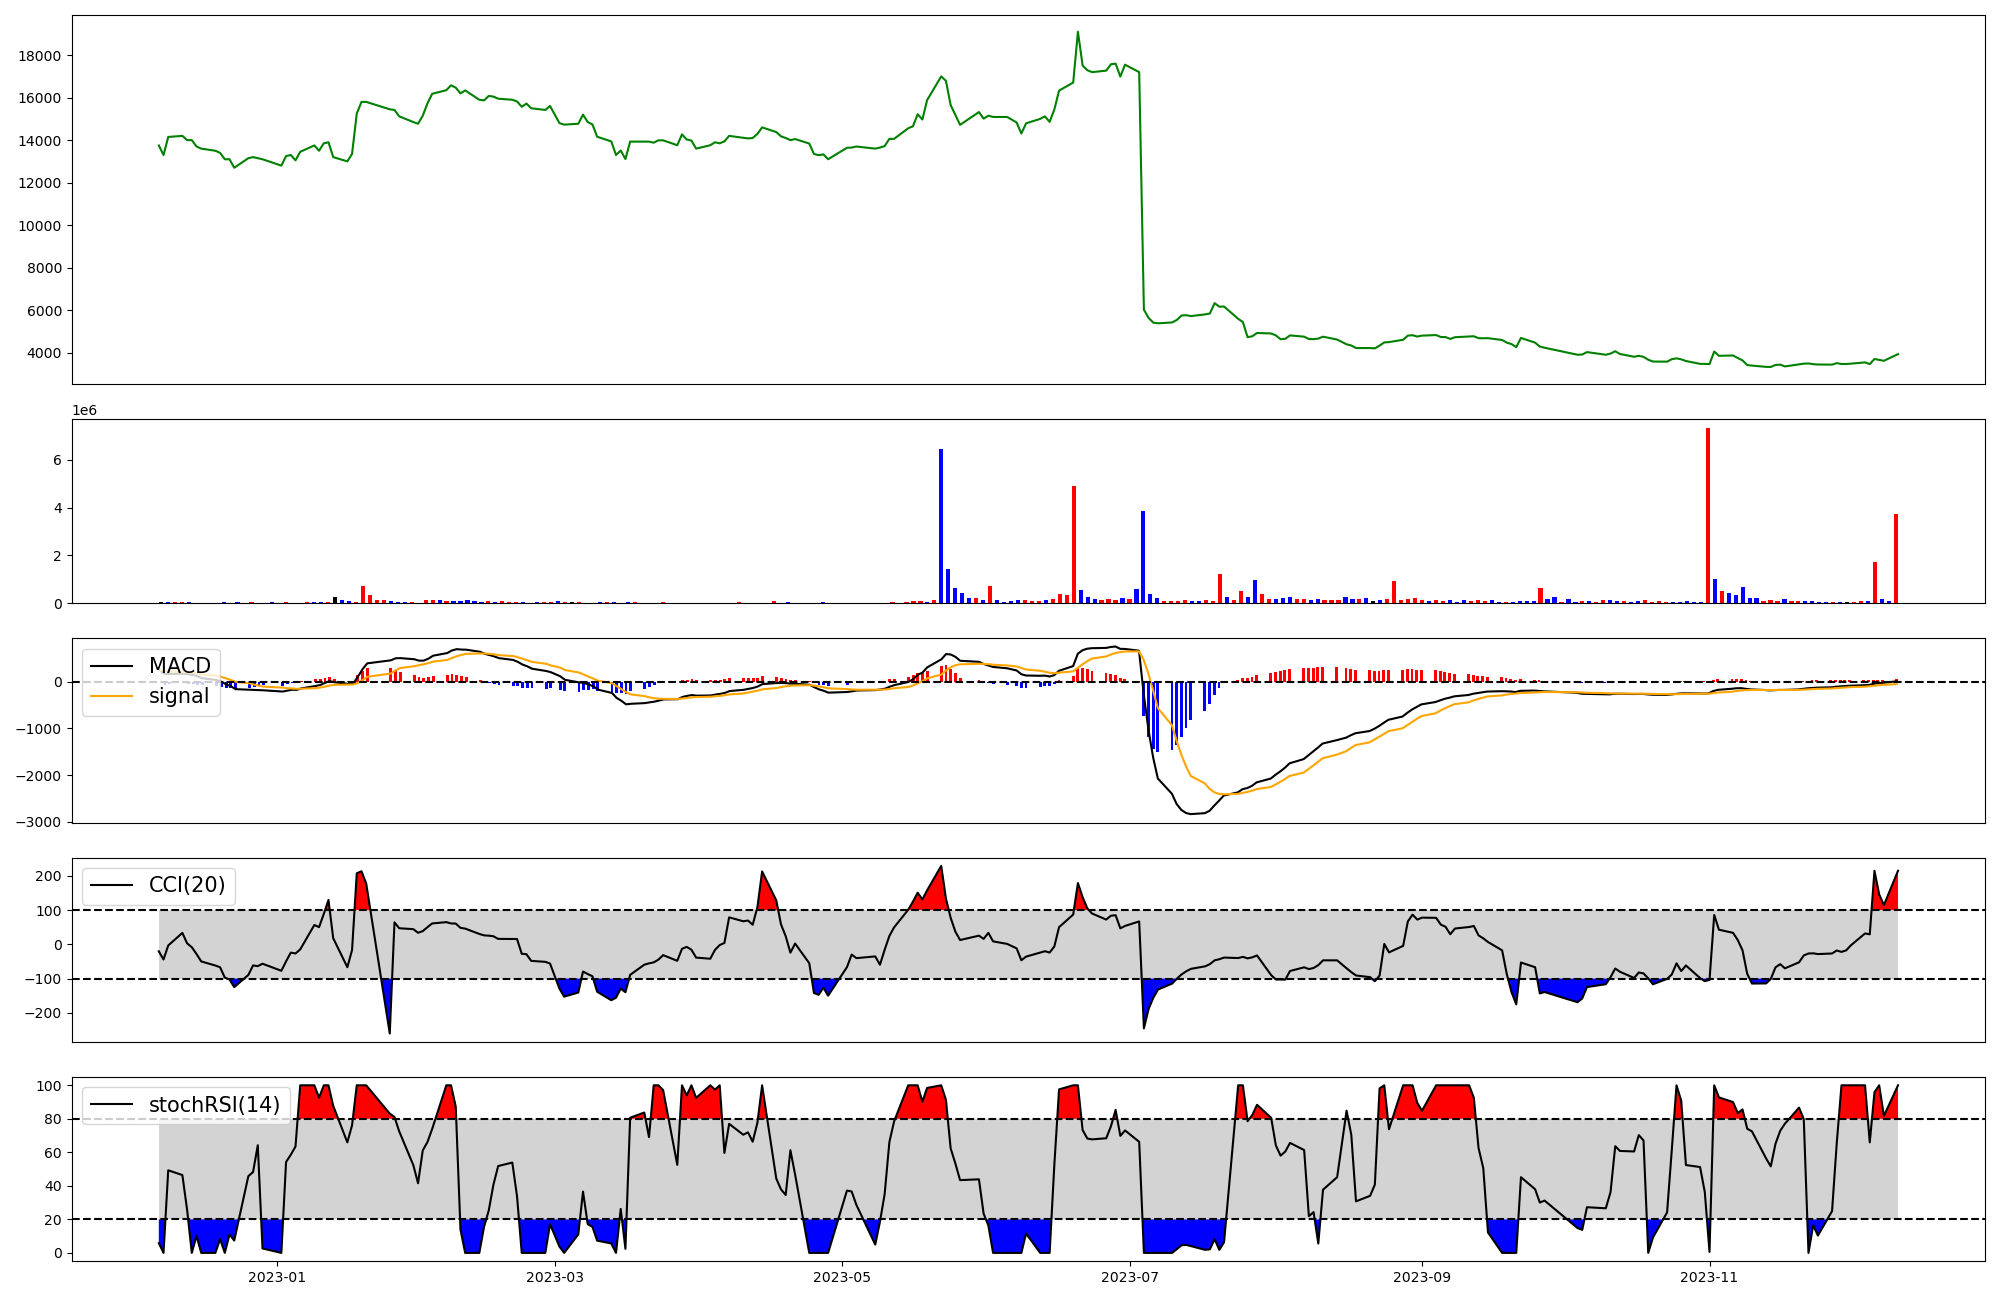The width and height of the screenshot is (2000, 1300).
Task: Click the 2023-11 x-axis date label
Action: click(x=1710, y=1277)
